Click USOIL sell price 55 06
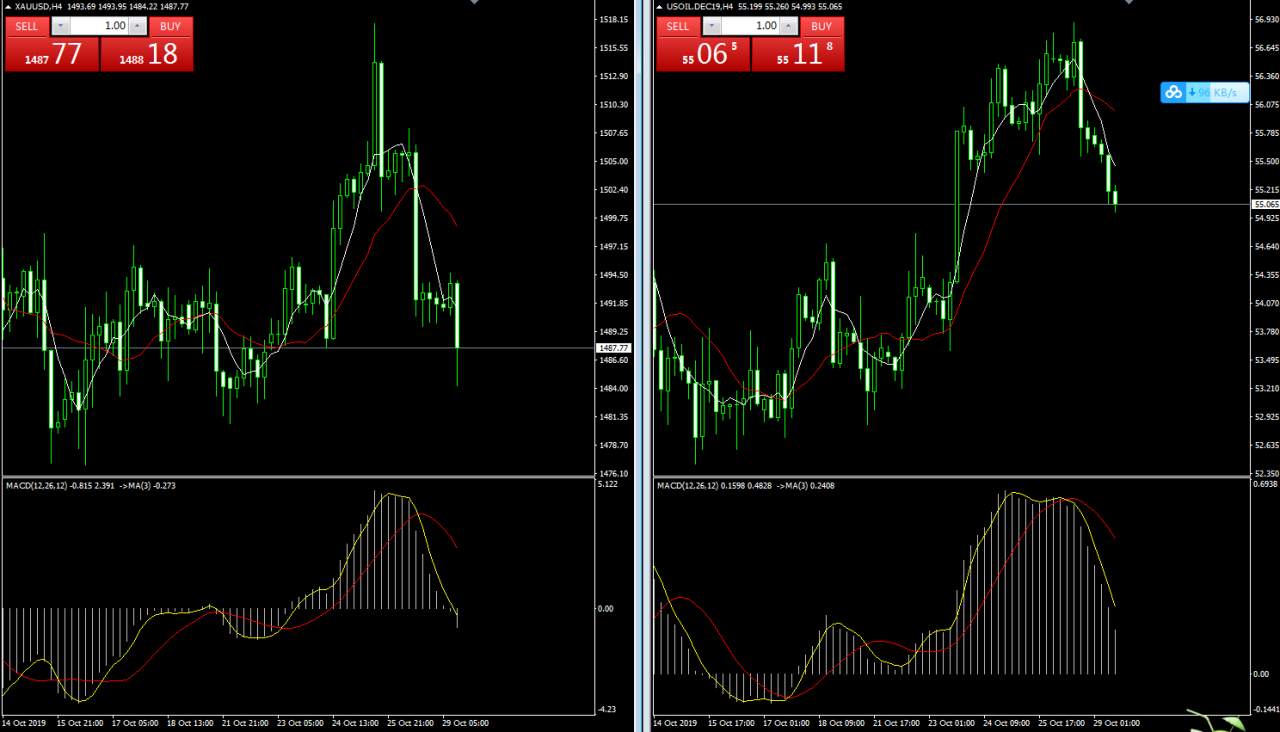Viewport: 1280px width, 732px height. [x=703, y=54]
